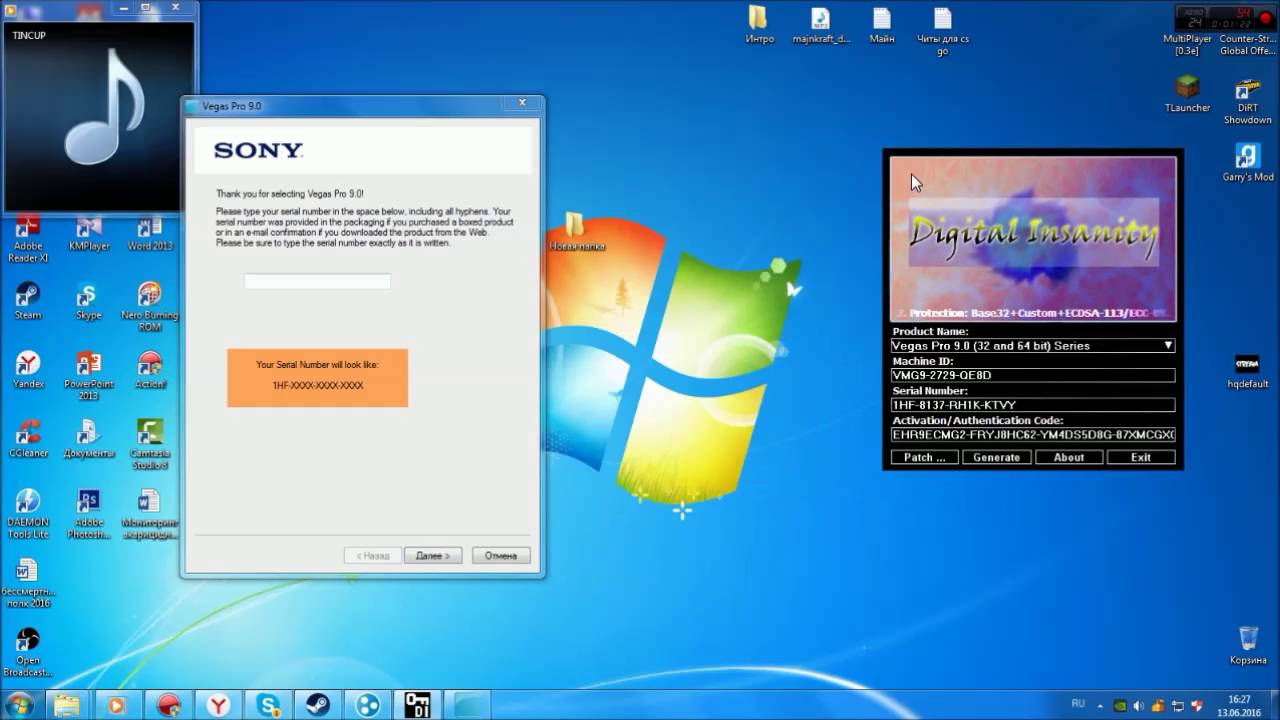Select the Adobe Photoshop desktop shortcut

tap(89, 514)
